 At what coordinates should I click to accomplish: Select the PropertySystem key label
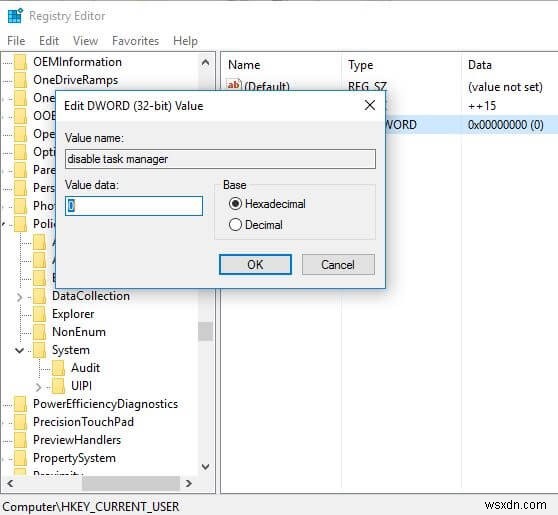74,458
